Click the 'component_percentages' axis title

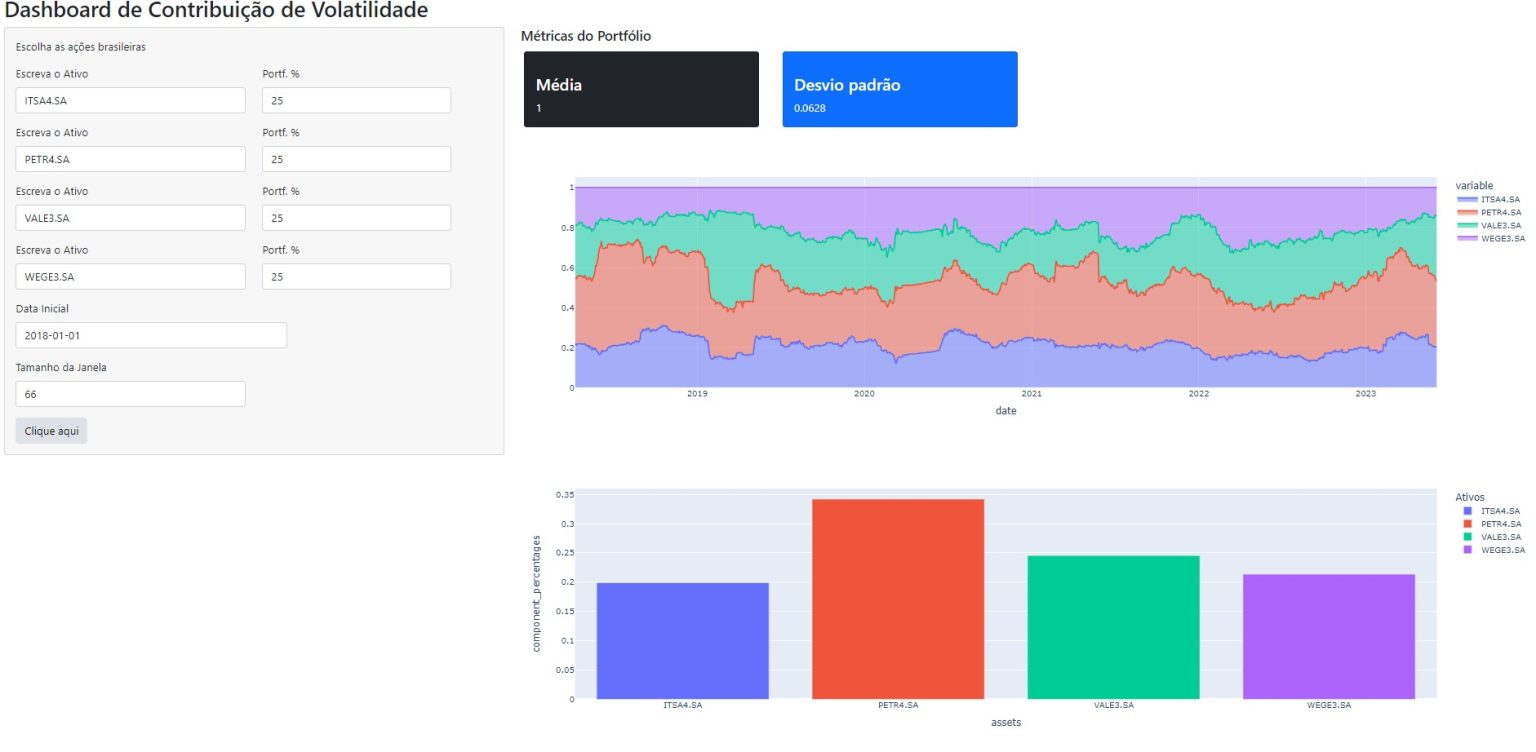coord(536,594)
